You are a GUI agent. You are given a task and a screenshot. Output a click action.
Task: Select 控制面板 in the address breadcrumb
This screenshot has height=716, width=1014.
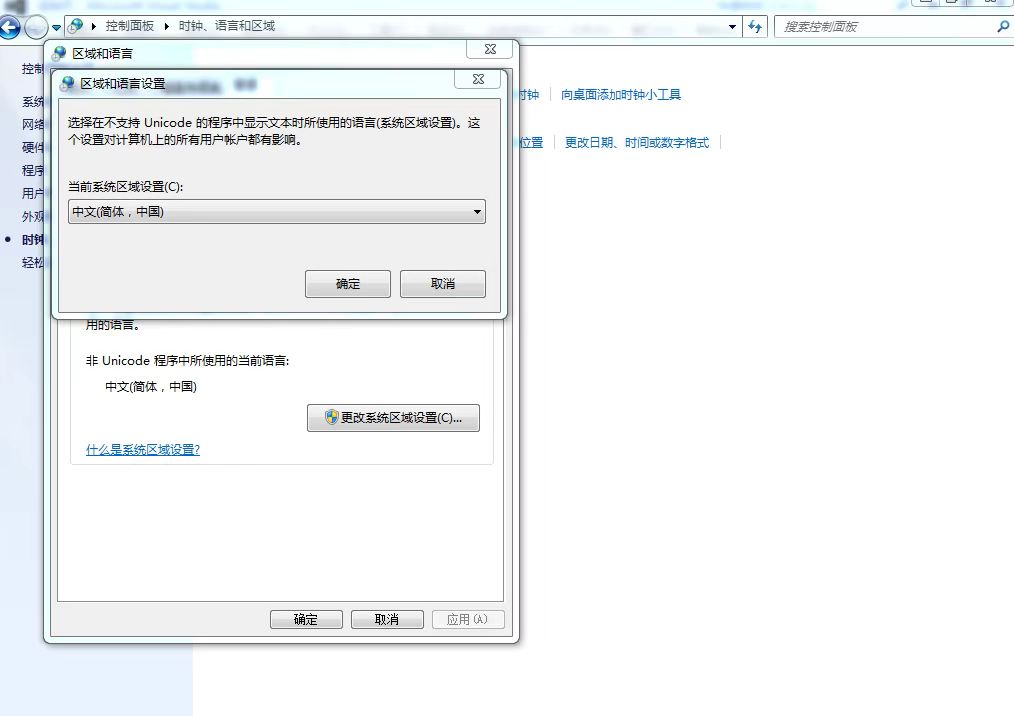point(130,26)
